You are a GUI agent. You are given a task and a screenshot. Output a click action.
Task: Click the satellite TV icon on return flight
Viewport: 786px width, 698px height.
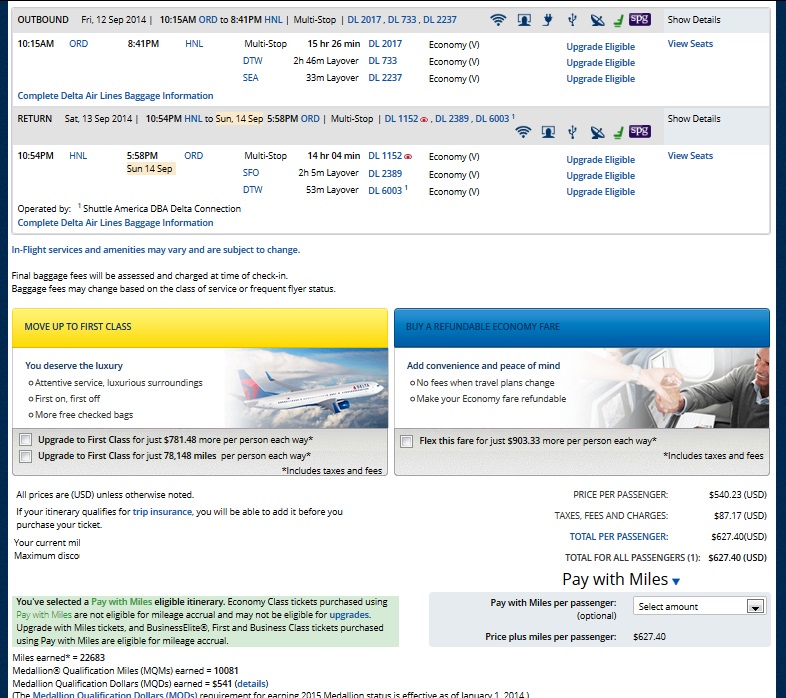[597, 132]
